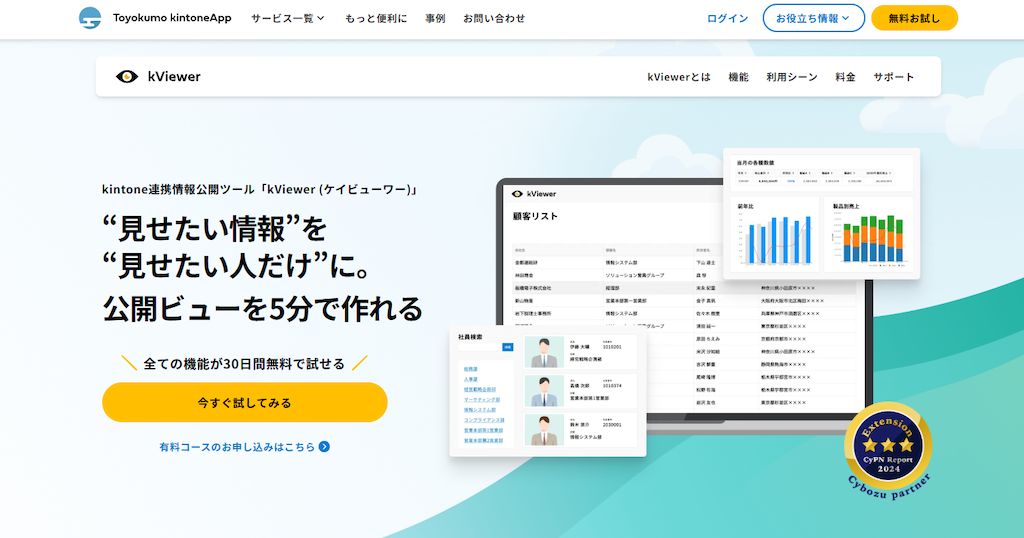Click arrow icon beside 有料コース link
The image size is (1024, 538).
(324, 447)
